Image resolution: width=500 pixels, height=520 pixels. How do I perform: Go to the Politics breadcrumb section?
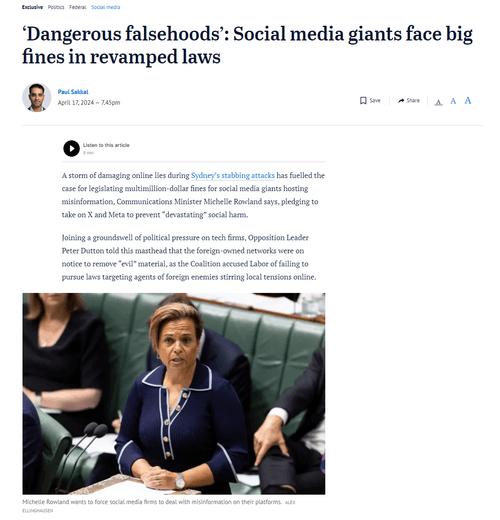point(56,7)
